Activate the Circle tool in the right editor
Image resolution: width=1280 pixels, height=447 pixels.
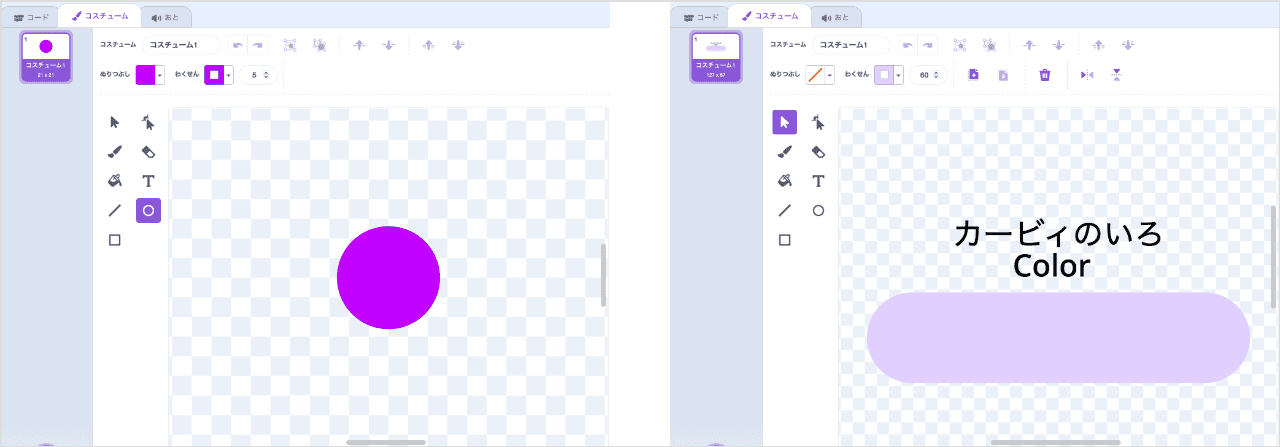(x=818, y=211)
